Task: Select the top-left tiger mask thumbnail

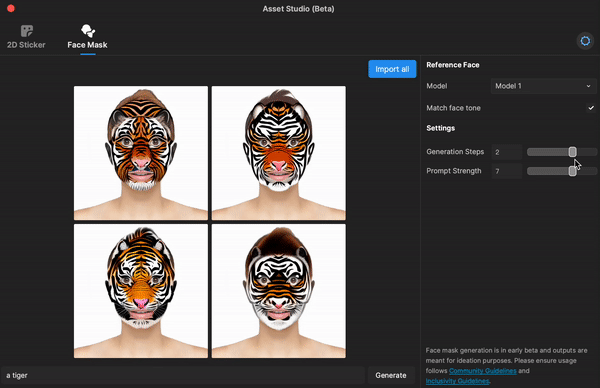Action: (x=141, y=153)
